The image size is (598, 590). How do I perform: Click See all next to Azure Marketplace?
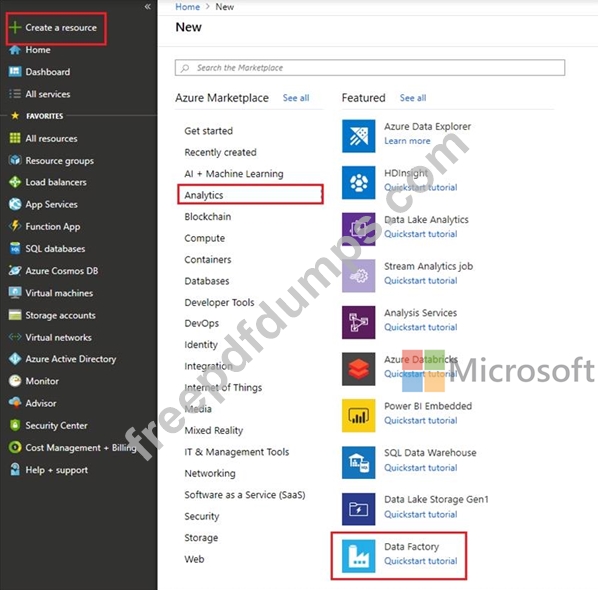(296, 98)
